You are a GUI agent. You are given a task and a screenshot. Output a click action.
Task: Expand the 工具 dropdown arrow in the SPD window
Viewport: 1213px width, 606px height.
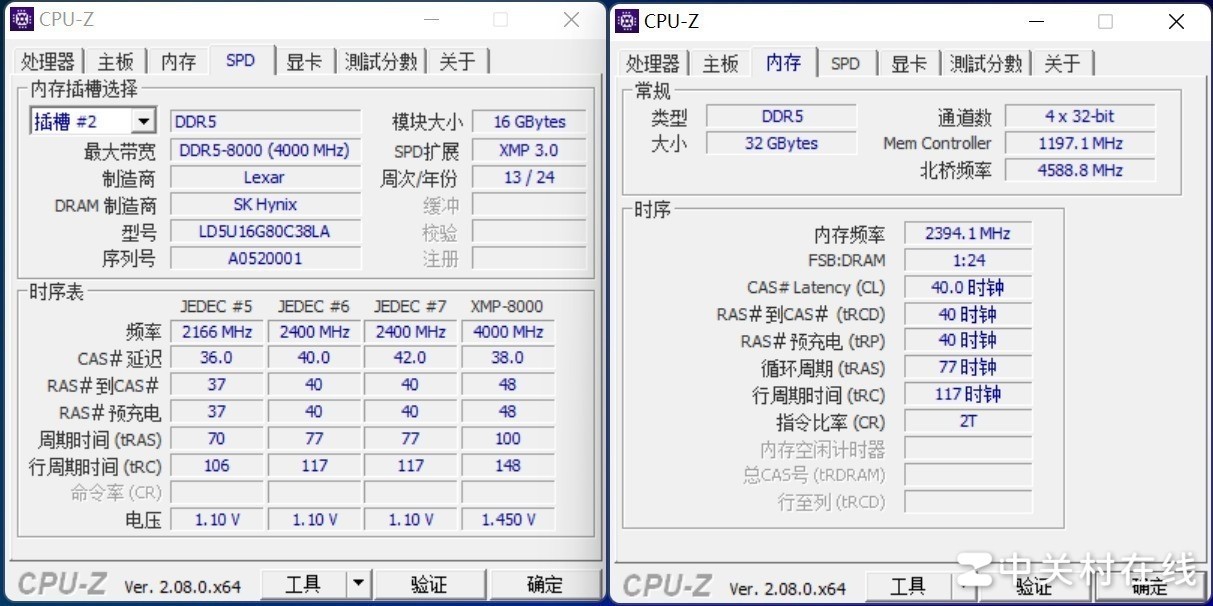357,583
